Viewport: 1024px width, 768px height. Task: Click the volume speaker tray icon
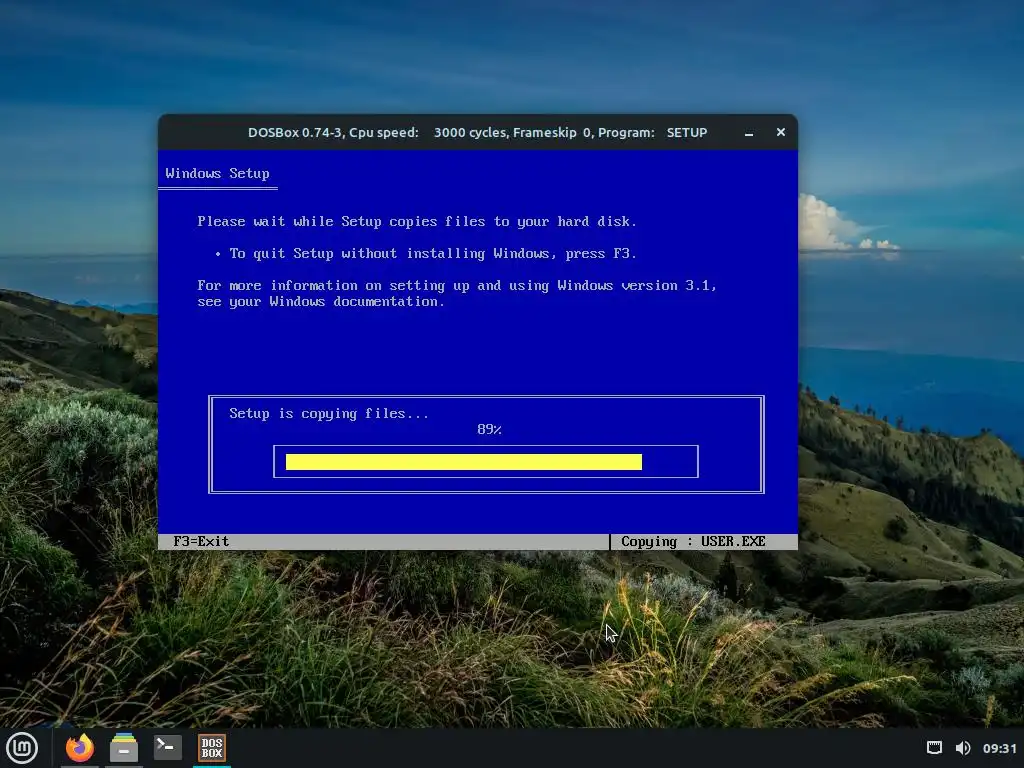point(963,748)
